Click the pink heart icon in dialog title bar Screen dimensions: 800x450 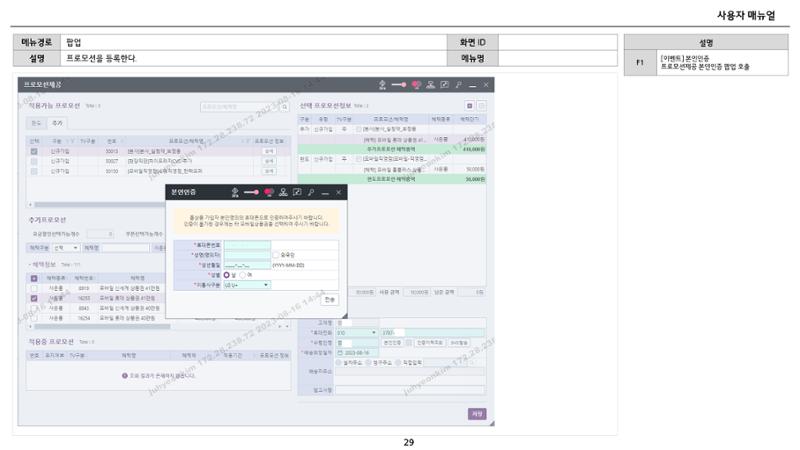coord(269,192)
